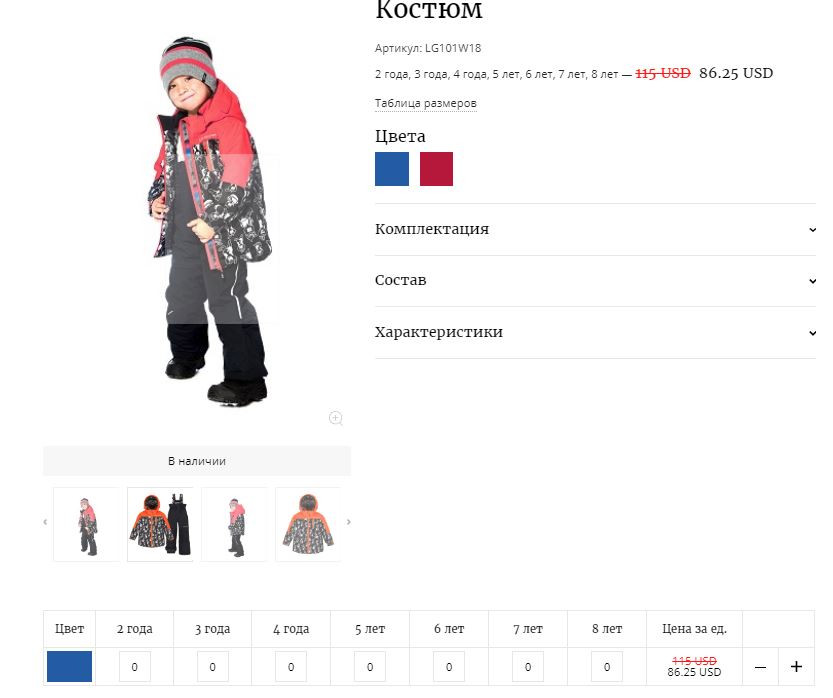Show next thumbnails with right arrow

348,522
